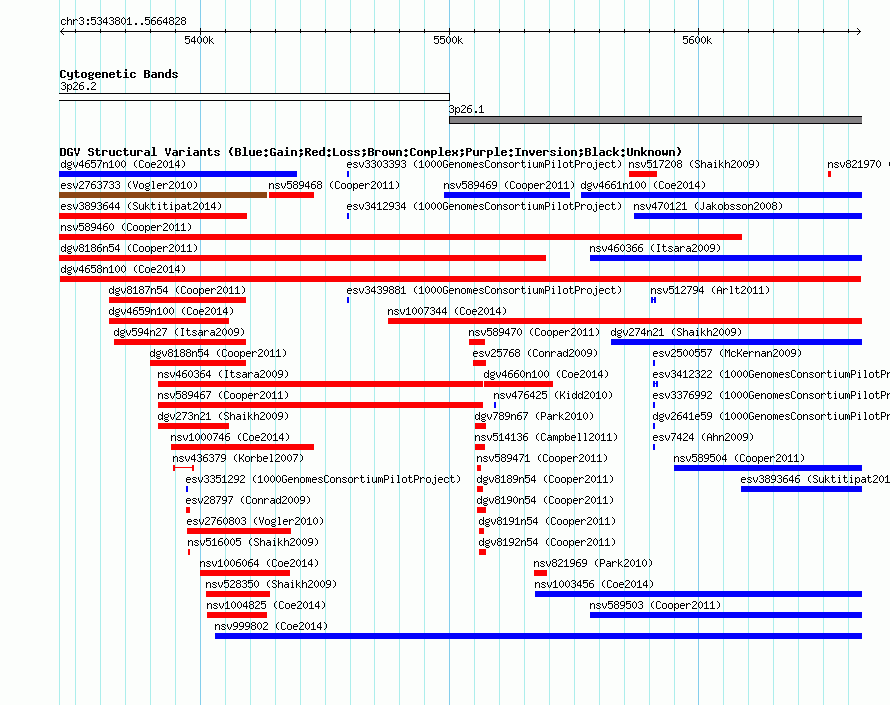Click the 5400k ruler position label
890x705 pixels.
click(199, 40)
